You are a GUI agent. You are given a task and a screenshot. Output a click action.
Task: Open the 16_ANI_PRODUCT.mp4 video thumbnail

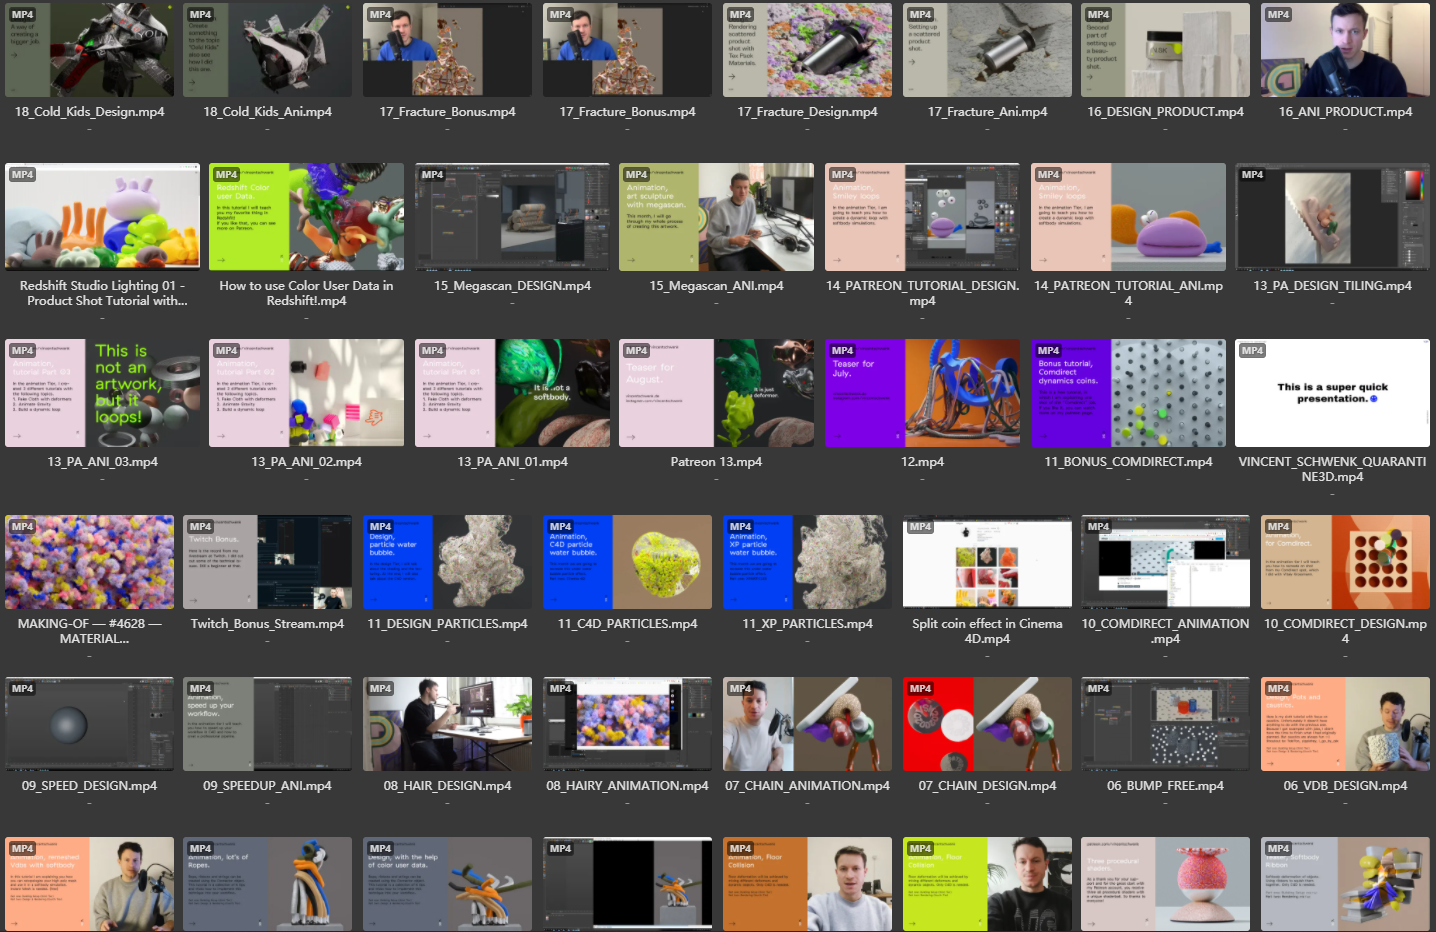pyautogui.click(x=1345, y=50)
